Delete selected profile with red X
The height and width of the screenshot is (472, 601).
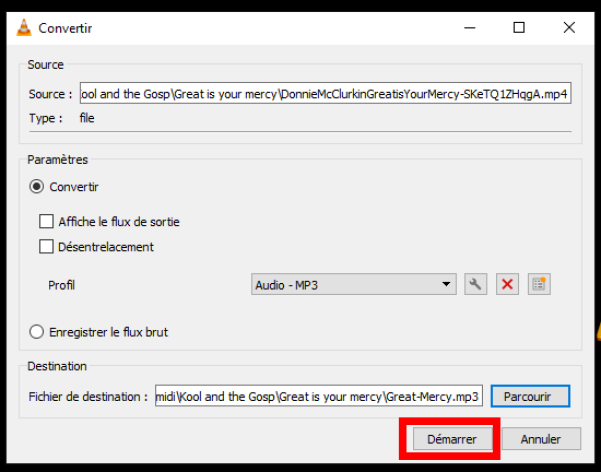508,285
